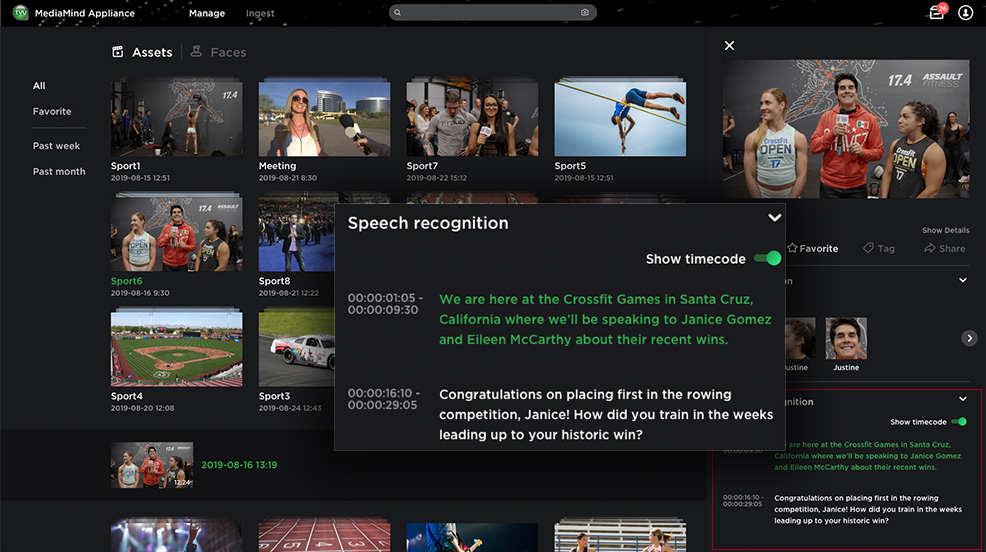Collapse the Speech recognition popup chevron
Screen dimensions: 986x552
coord(775,218)
